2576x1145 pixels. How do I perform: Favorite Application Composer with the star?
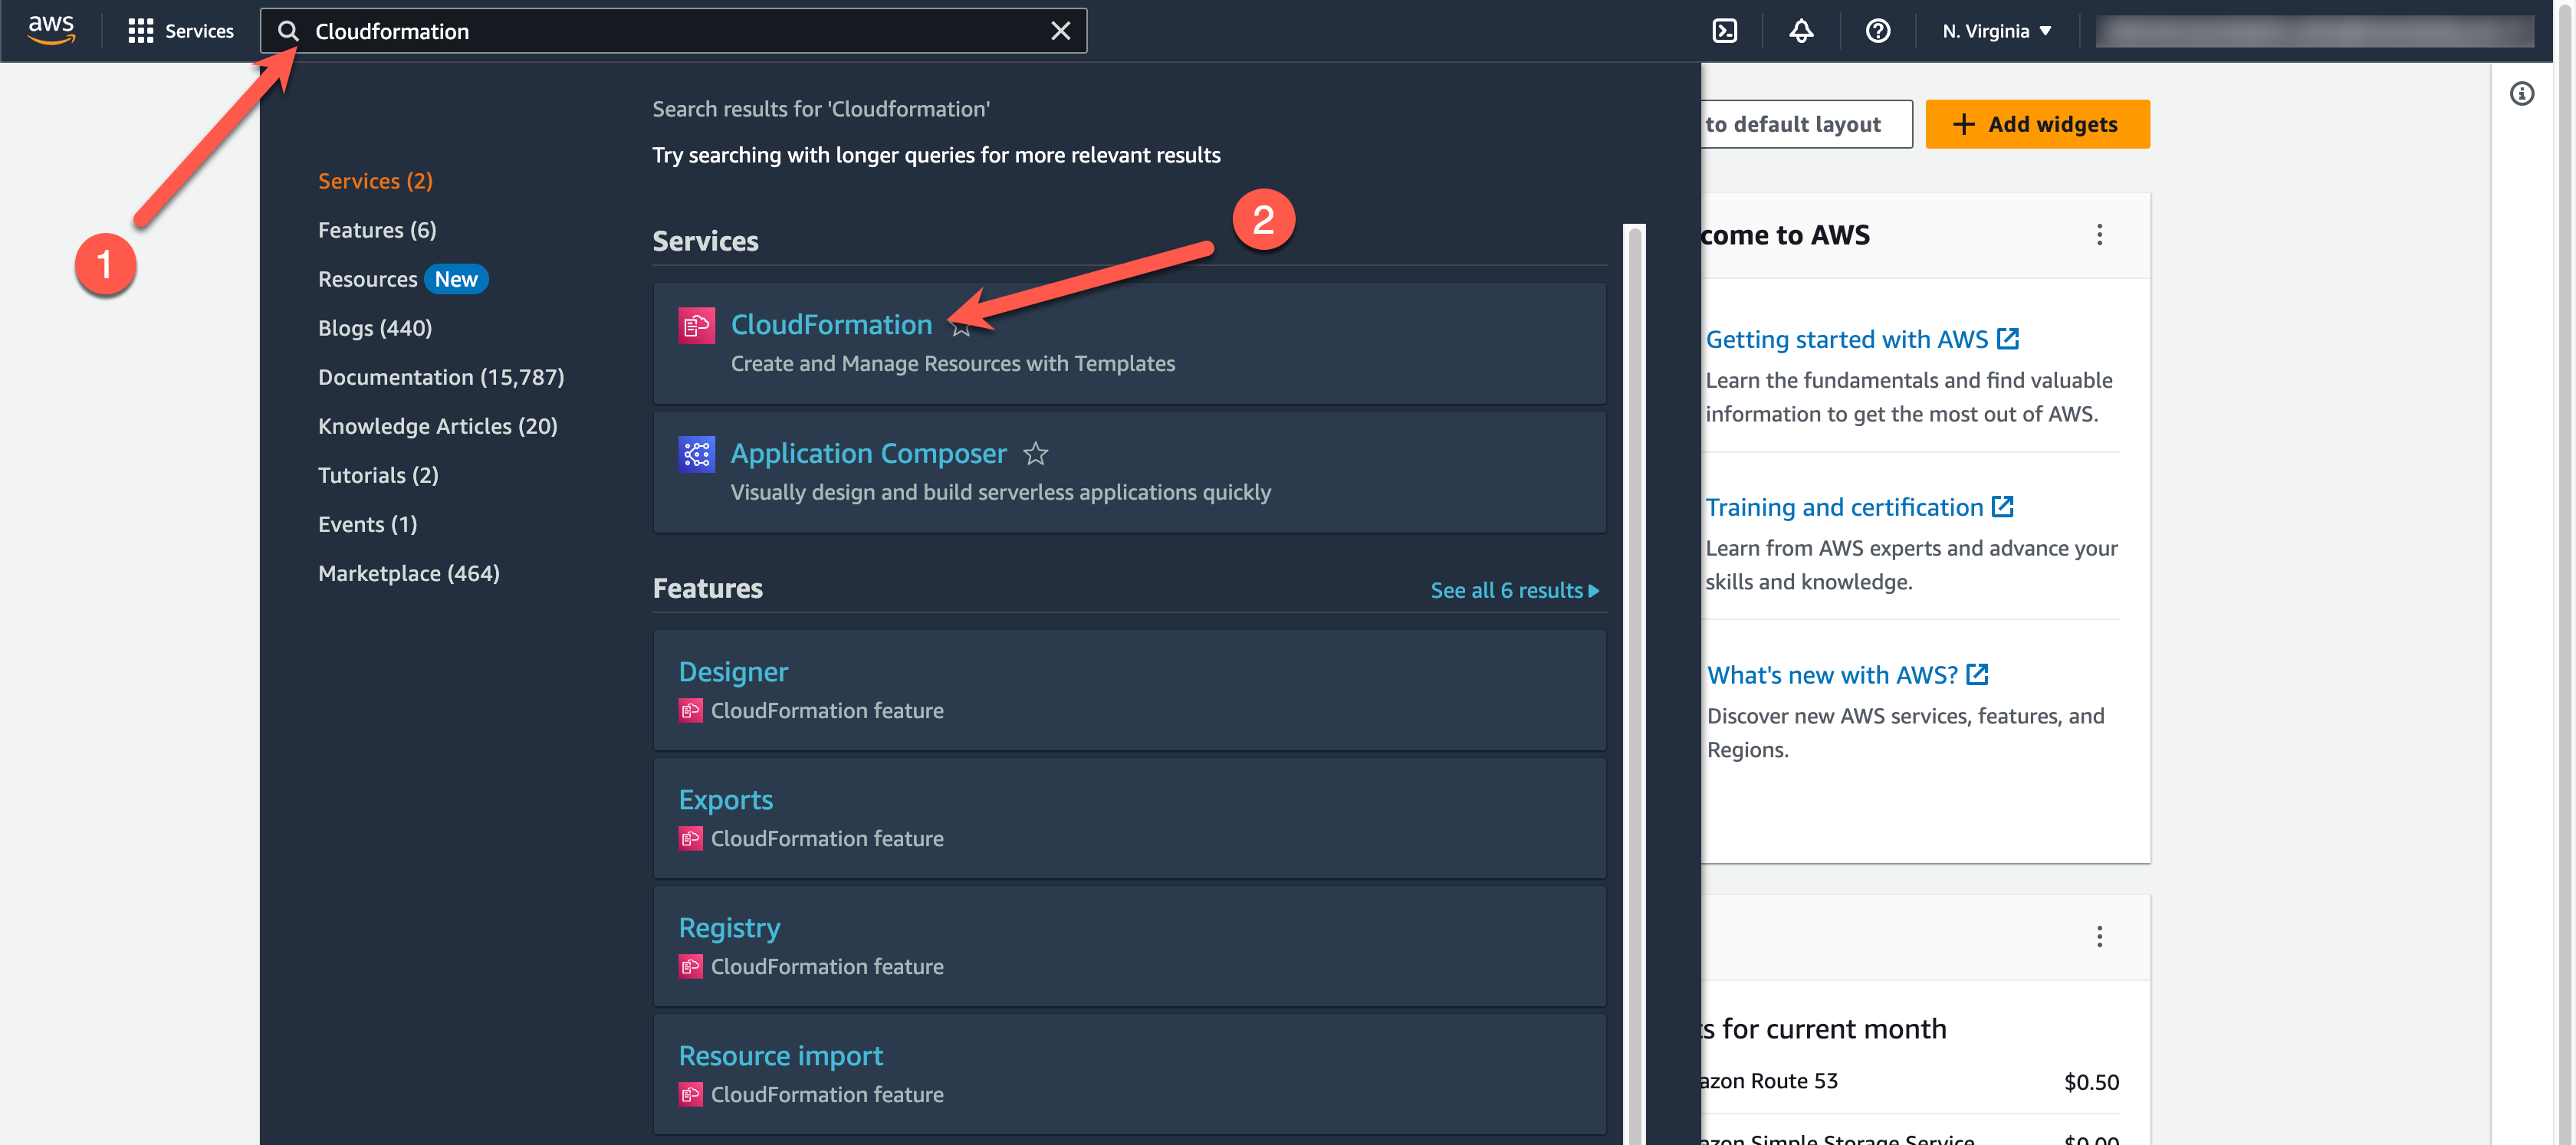tap(1035, 454)
